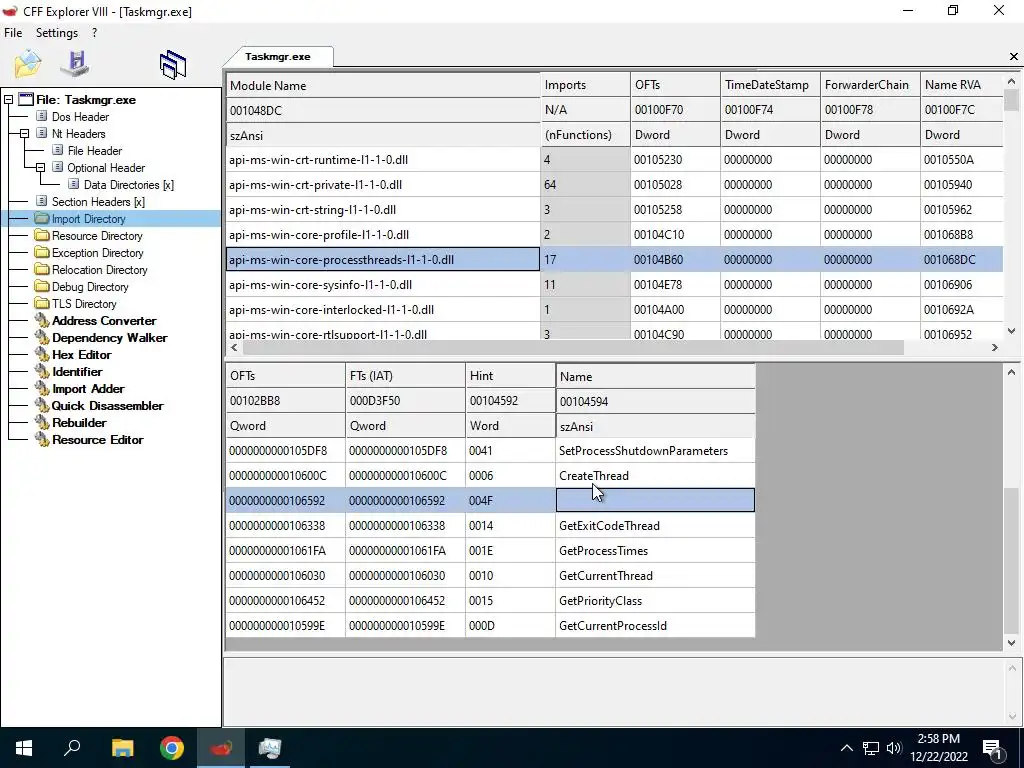Open the Quick Disassembler tool icon

[42, 405]
